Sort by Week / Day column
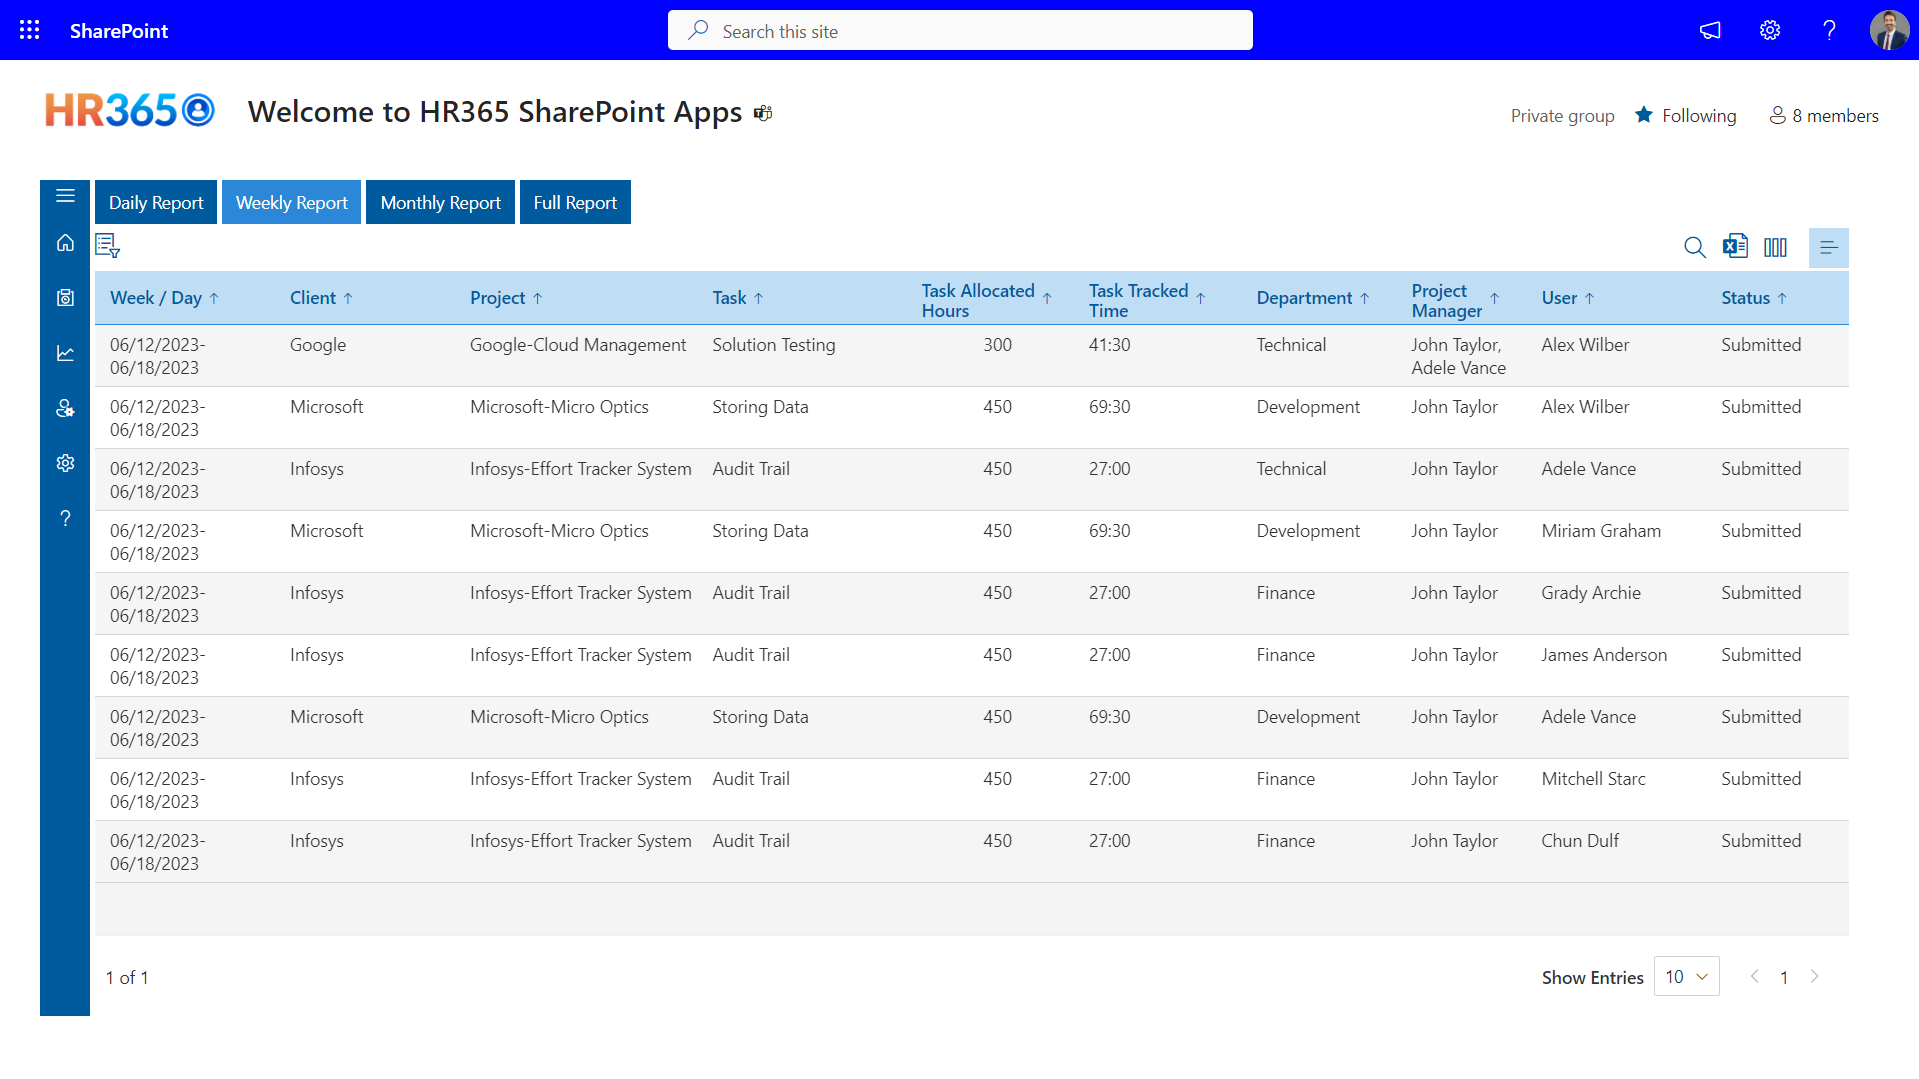The width and height of the screenshot is (1919, 1079). pos(165,298)
